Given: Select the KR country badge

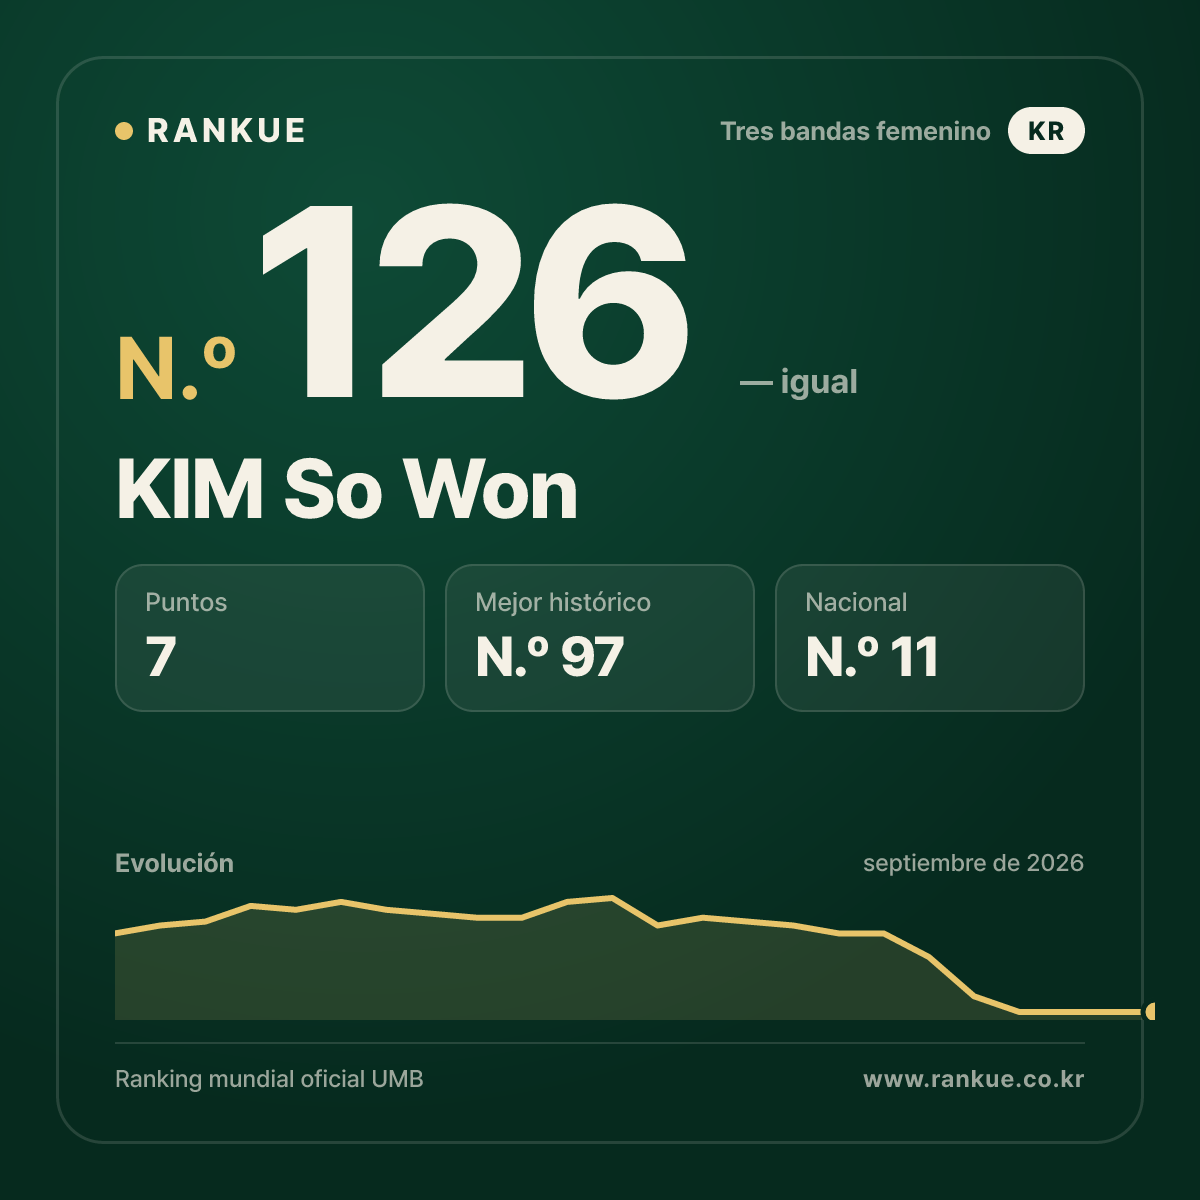Looking at the screenshot, I should pyautogui.click(x=1046, y=131).
